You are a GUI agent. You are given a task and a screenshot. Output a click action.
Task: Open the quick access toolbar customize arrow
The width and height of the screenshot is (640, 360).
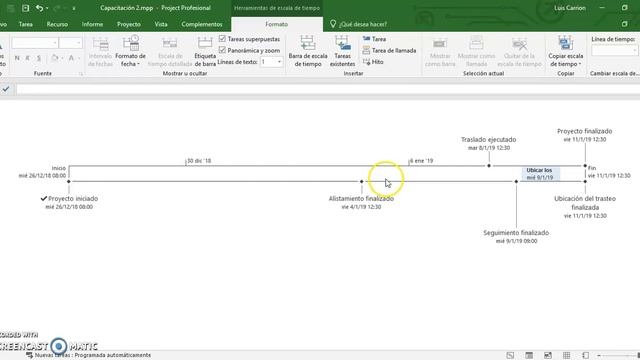click(74, 8)
